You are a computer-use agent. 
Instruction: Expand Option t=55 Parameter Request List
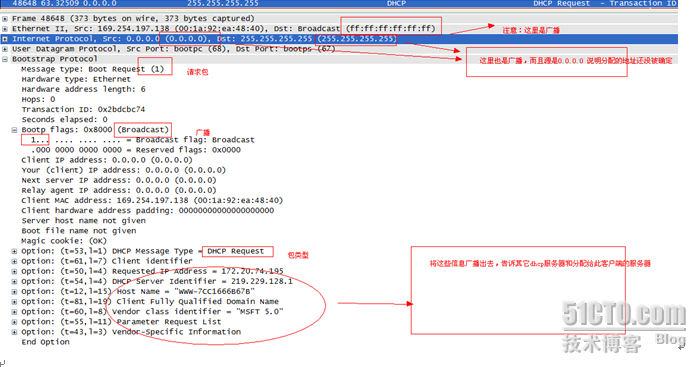tap(14, 322)
